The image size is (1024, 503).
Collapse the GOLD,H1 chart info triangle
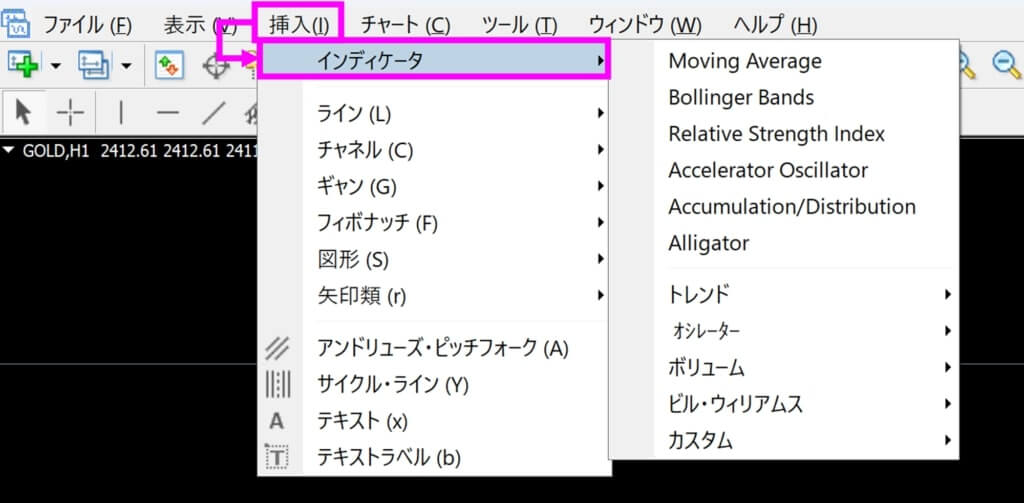8,150
